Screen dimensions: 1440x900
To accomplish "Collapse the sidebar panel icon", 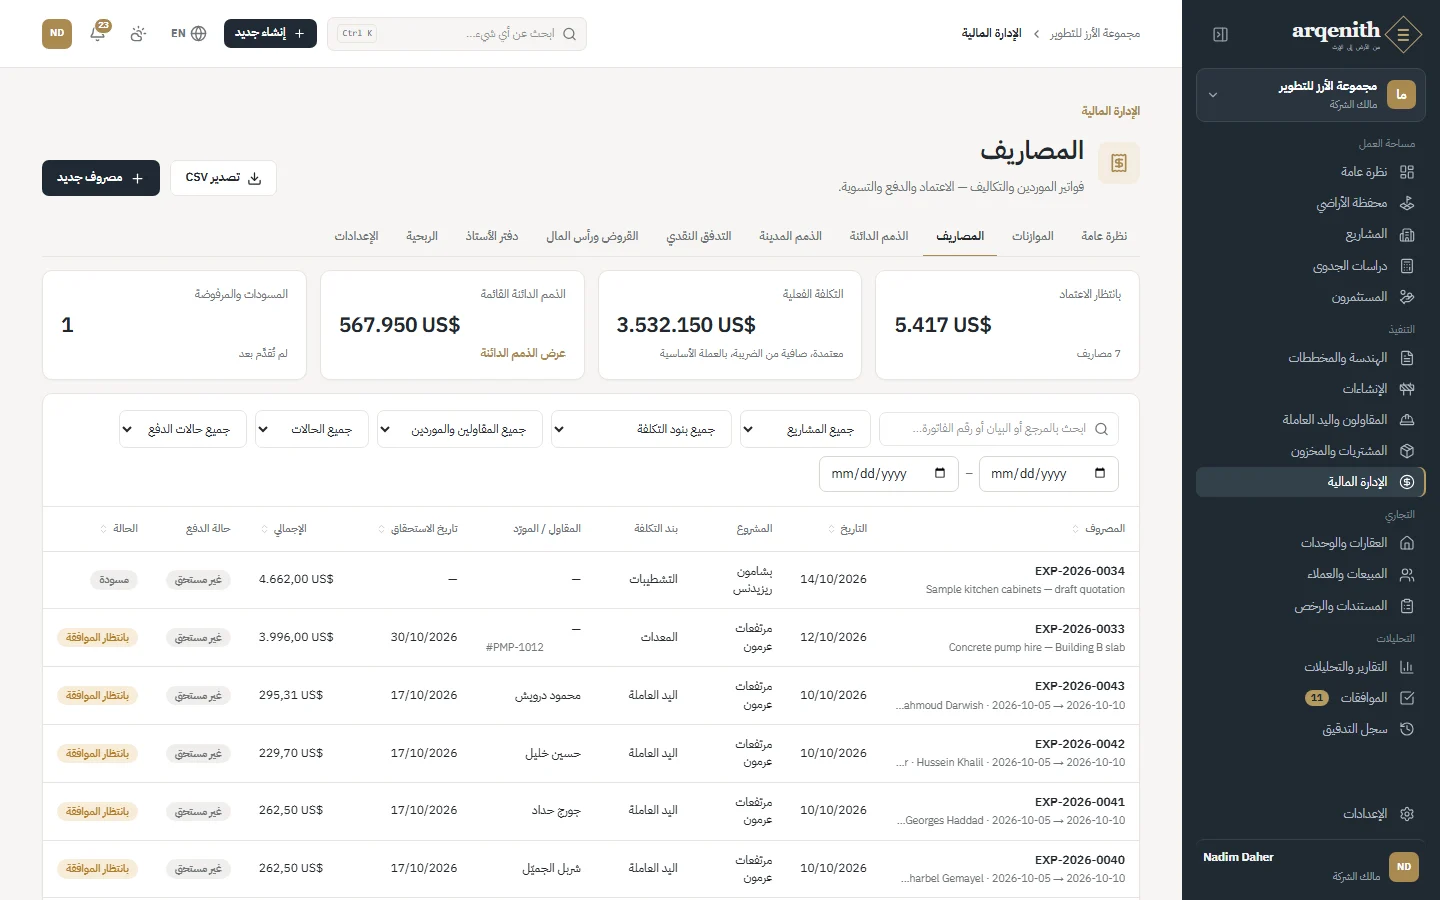I will (x=1220, y=34).
